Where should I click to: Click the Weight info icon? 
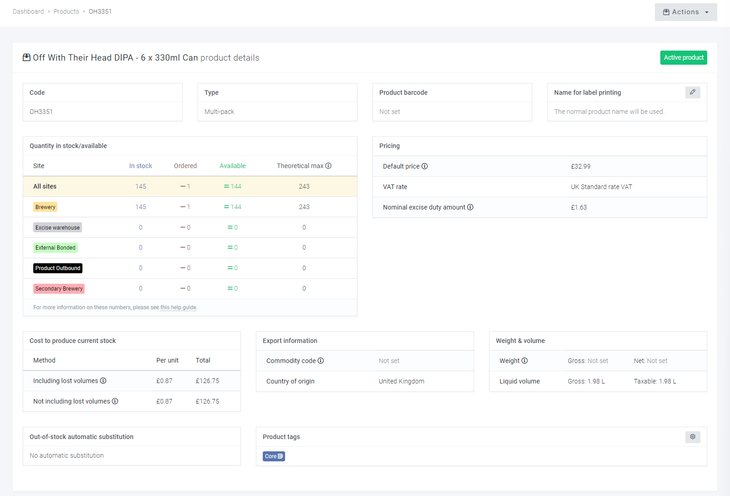point(525,360)
